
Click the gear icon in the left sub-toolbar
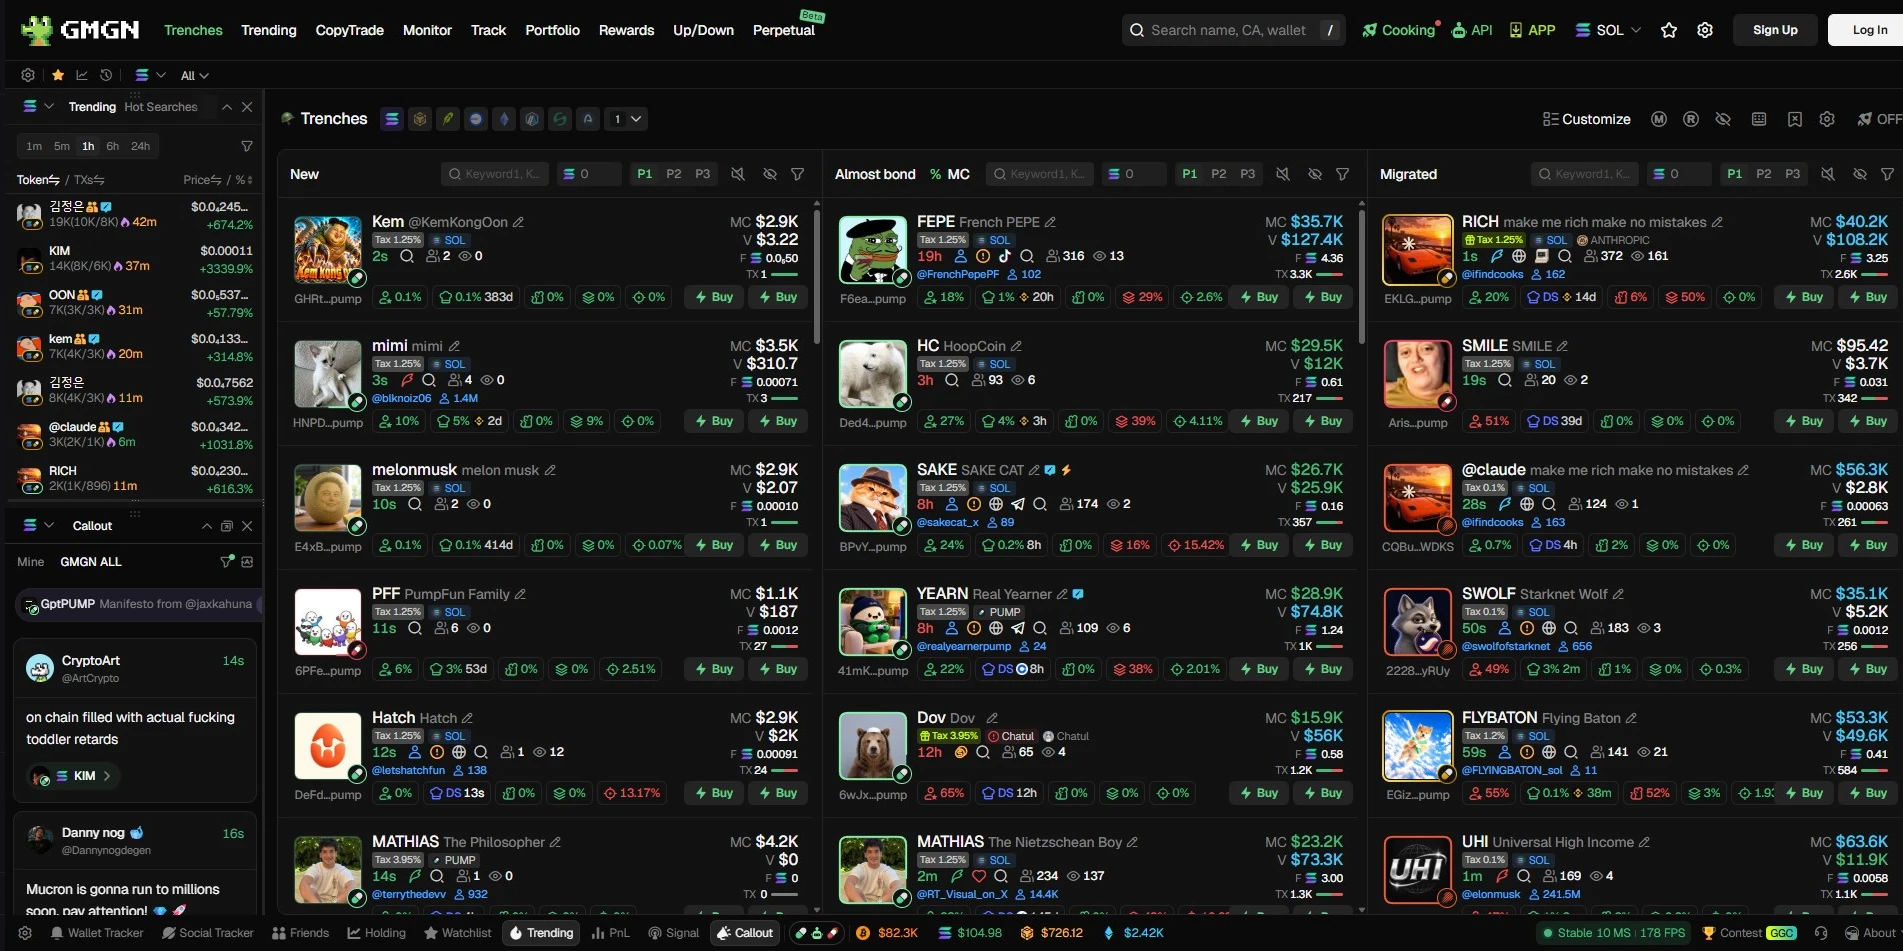pyautogui.click(x=28, y=75)
